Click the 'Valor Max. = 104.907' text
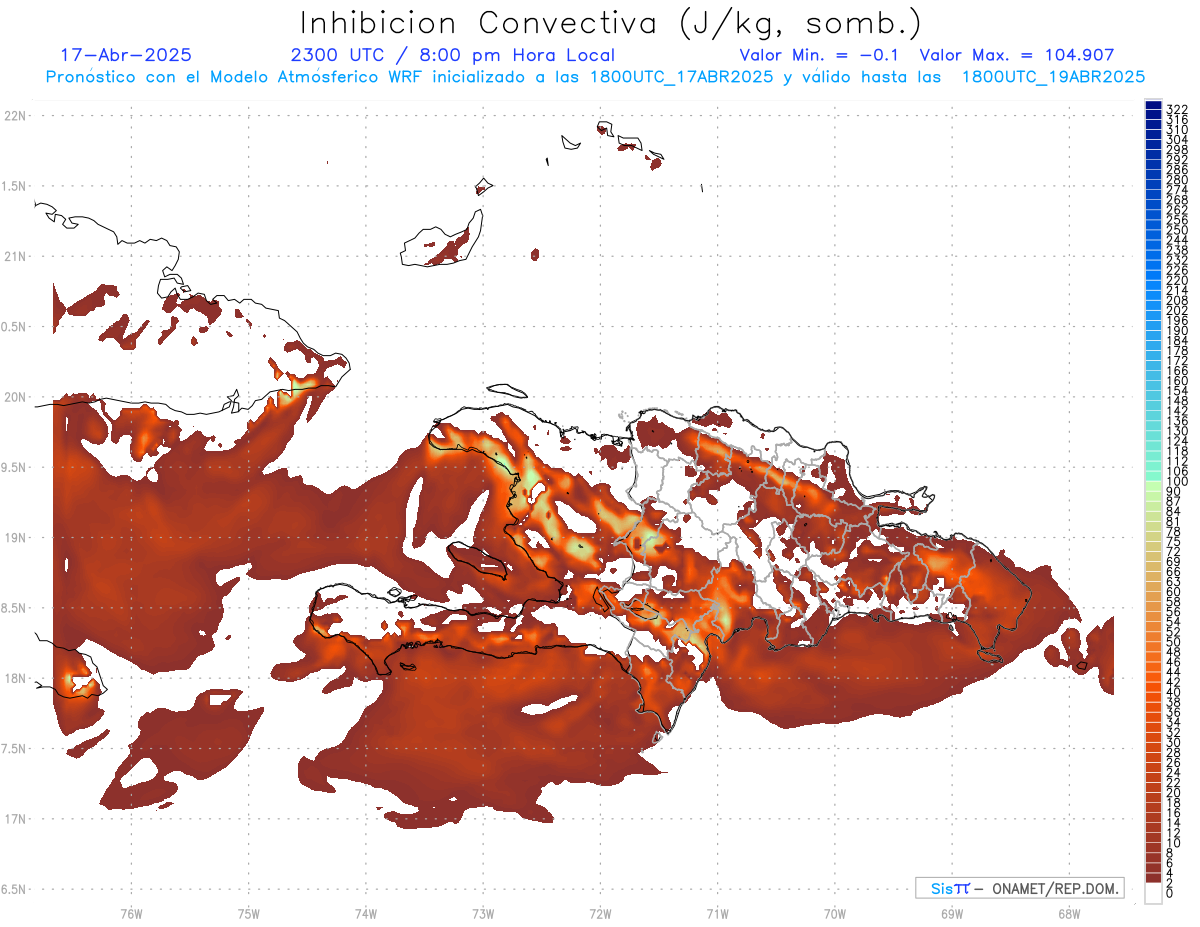The height and width of the screenshot is (927, 1200). click(x=1016, y=55)
